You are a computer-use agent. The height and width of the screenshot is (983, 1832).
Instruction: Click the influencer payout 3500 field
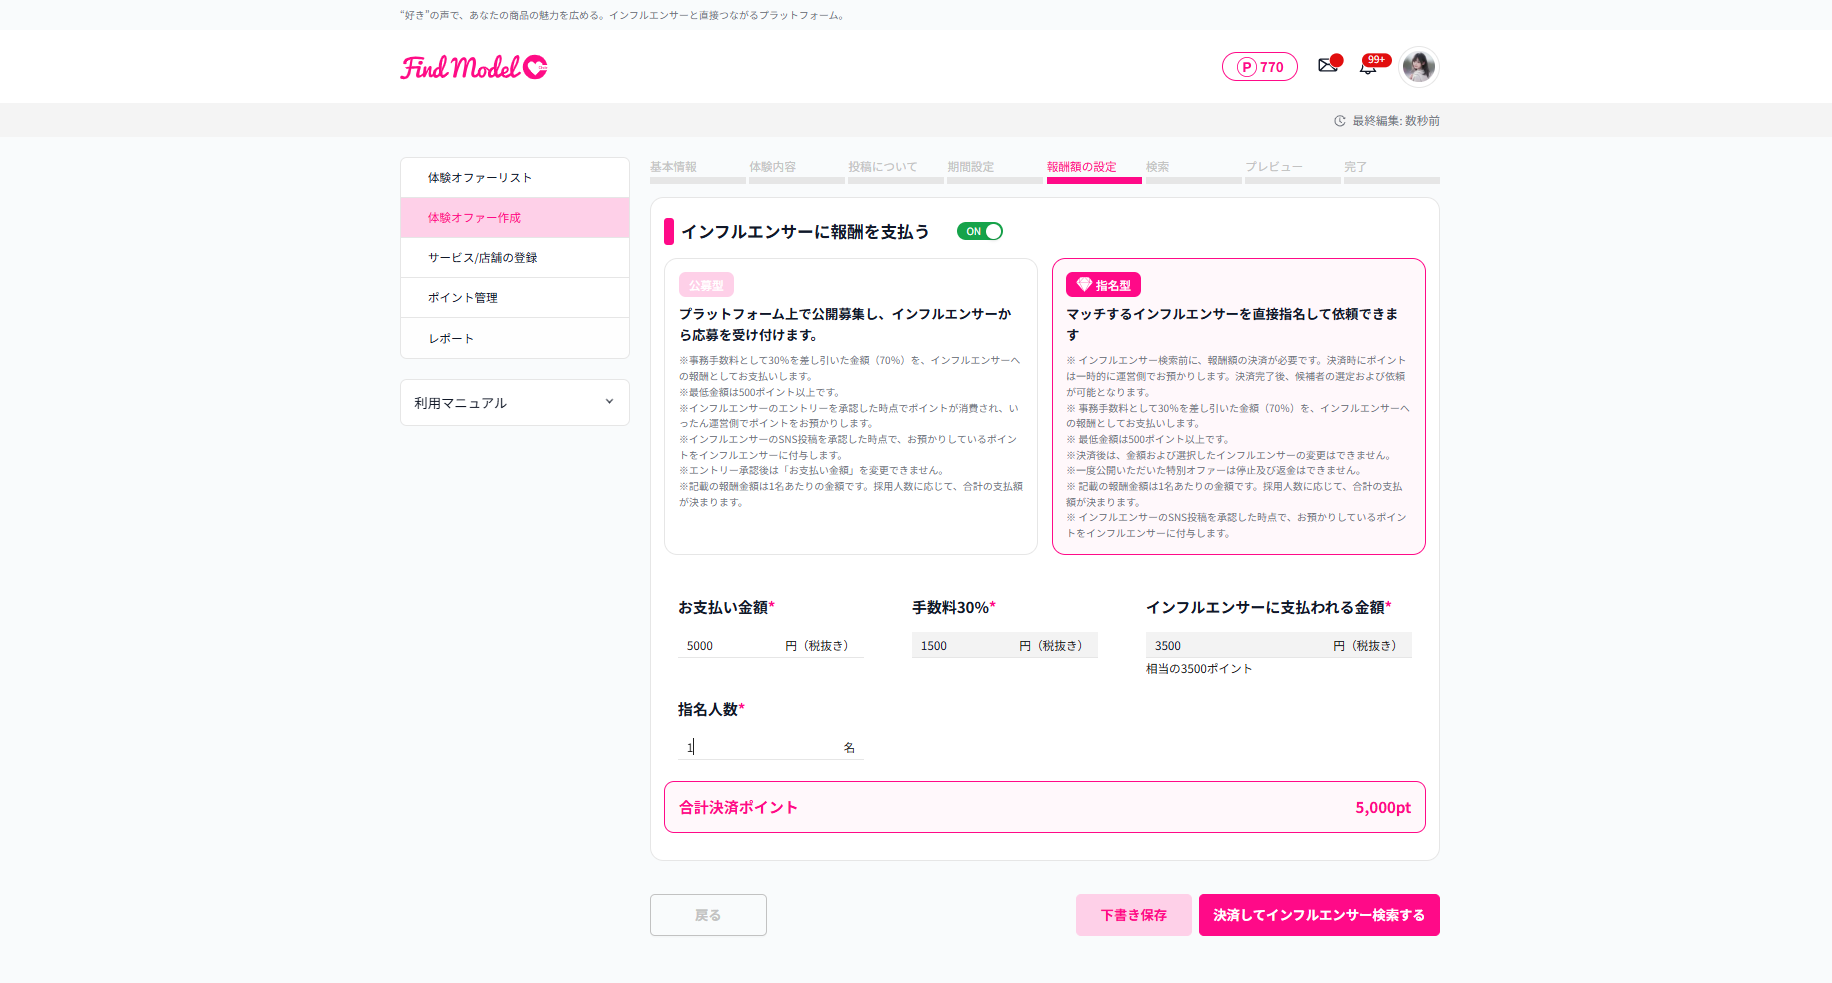[x=1279, y=645]
